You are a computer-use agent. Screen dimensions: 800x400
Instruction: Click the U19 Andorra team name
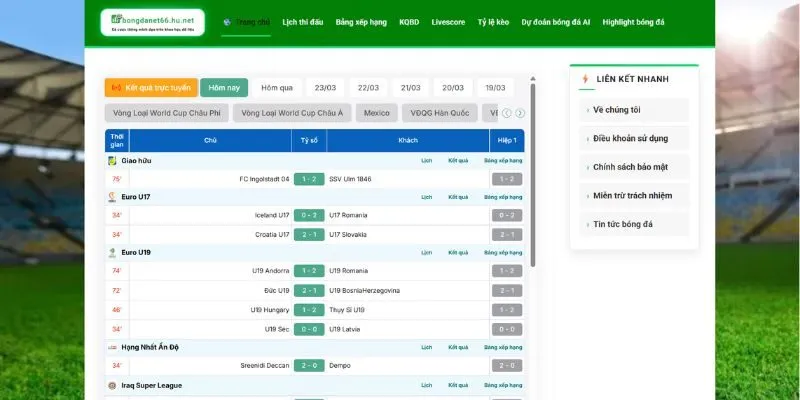[x=270, y=271]
